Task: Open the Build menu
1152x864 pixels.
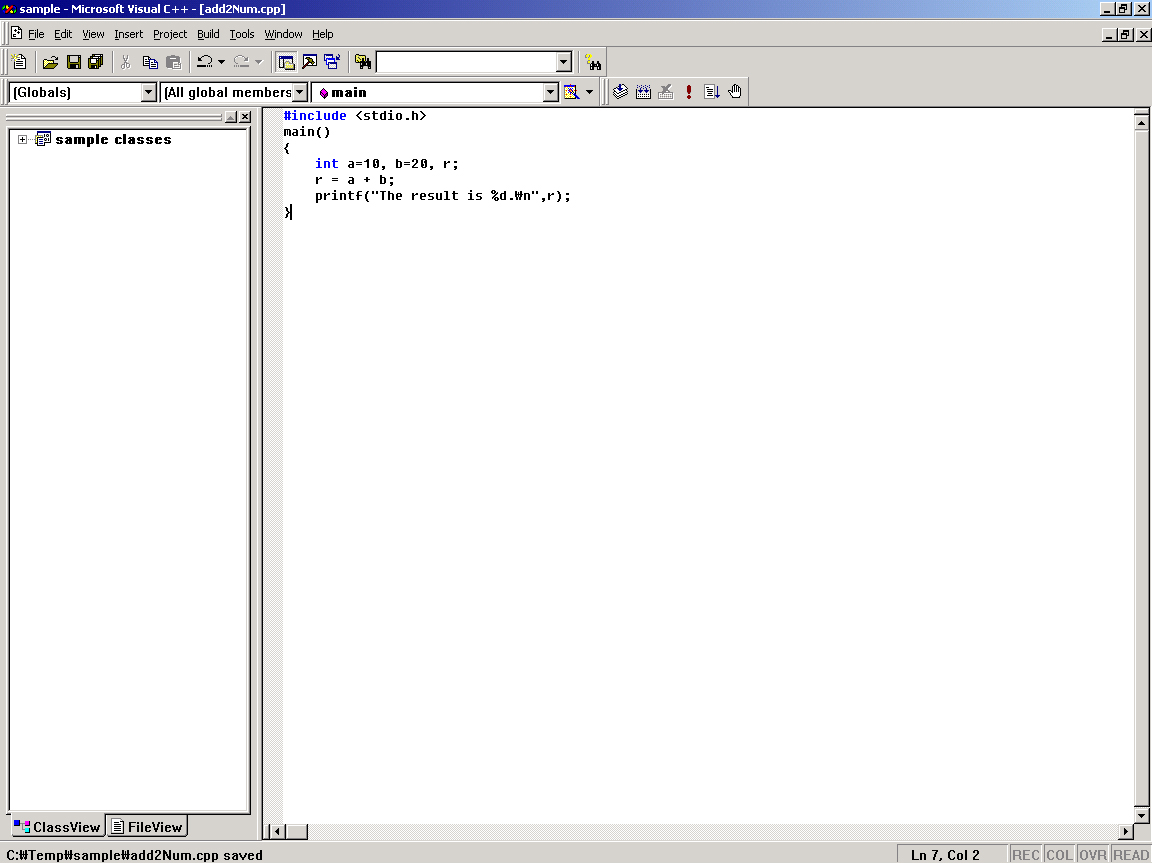Action: pyautogui.click(x=208, y=34)
